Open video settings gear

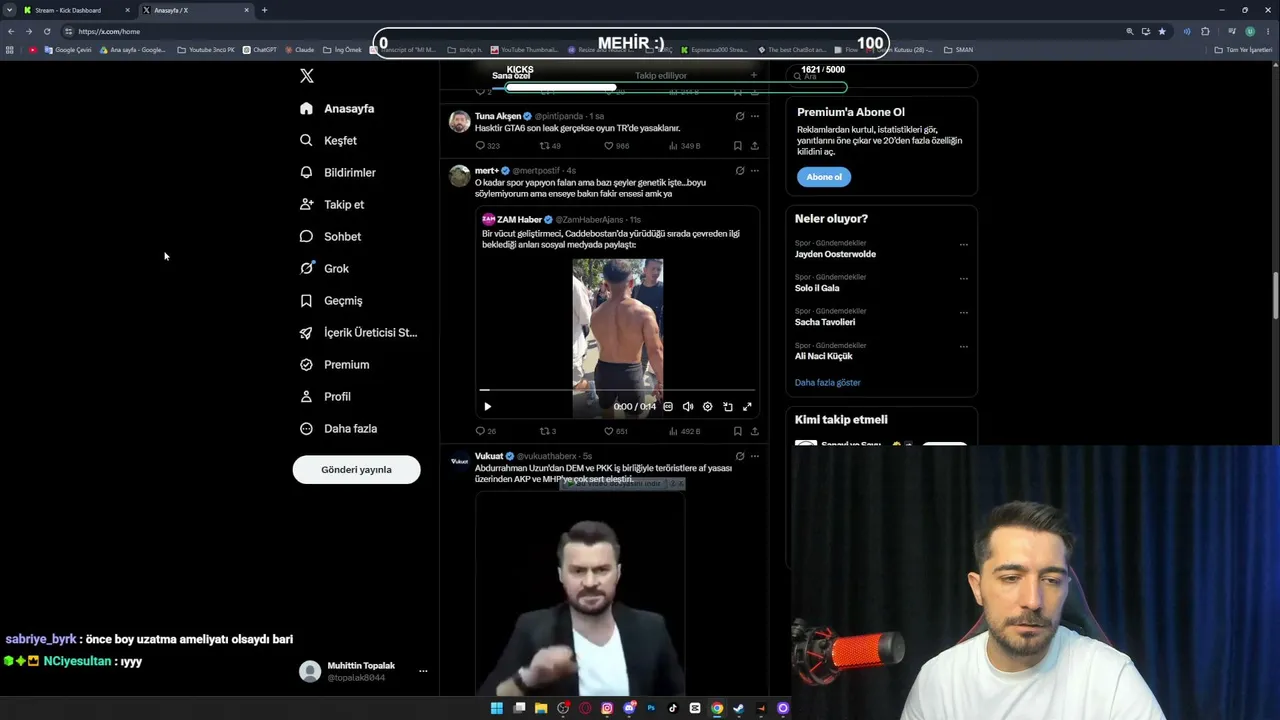(707, 407)
